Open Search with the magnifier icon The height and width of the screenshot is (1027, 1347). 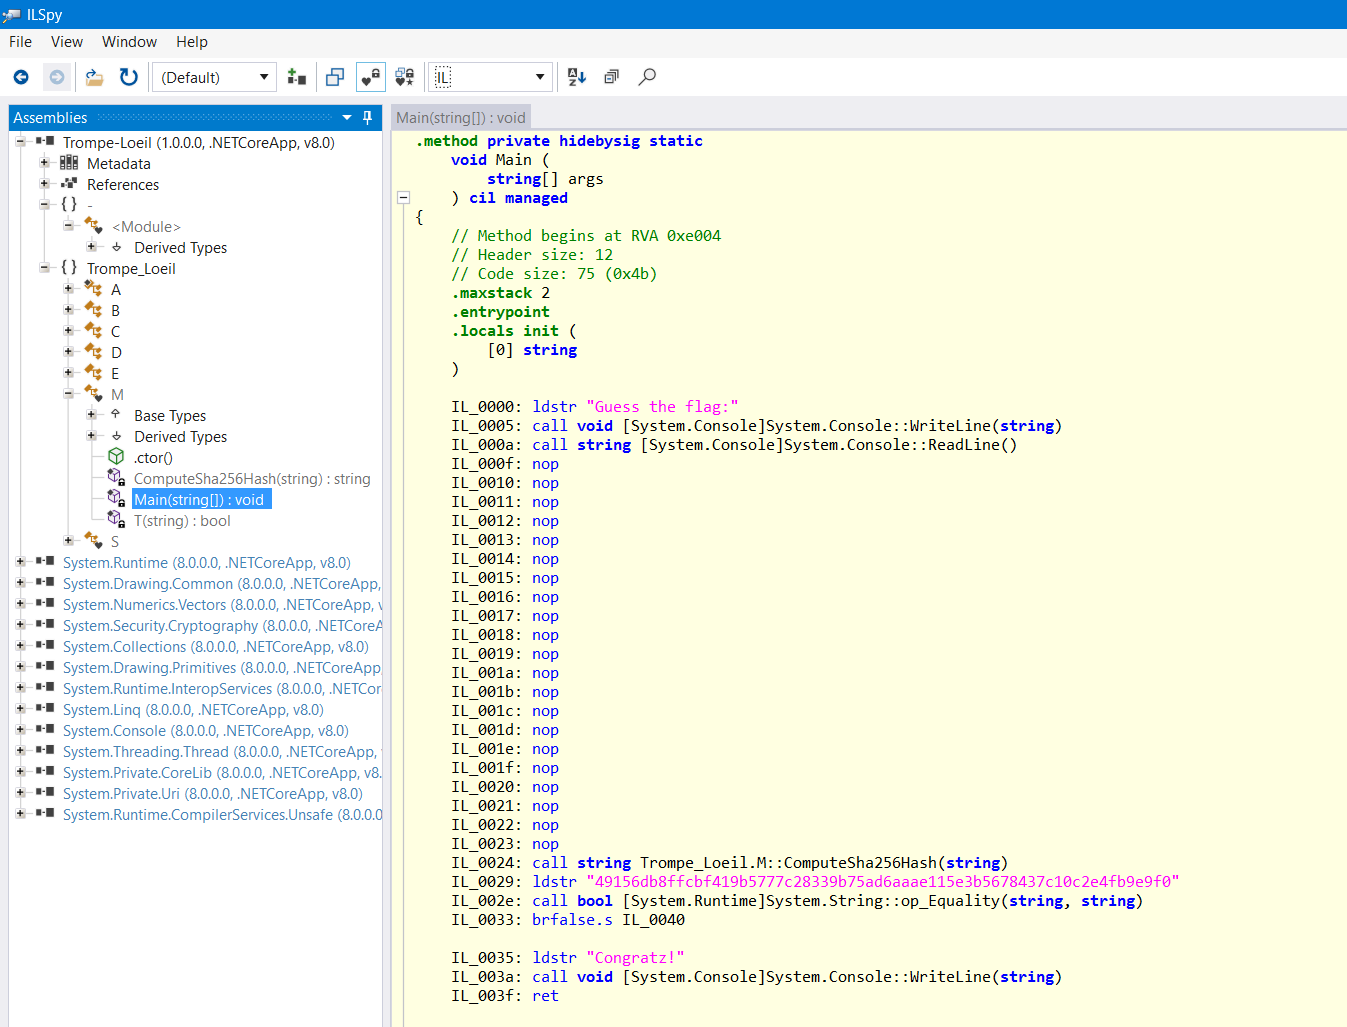pos(647,77)
